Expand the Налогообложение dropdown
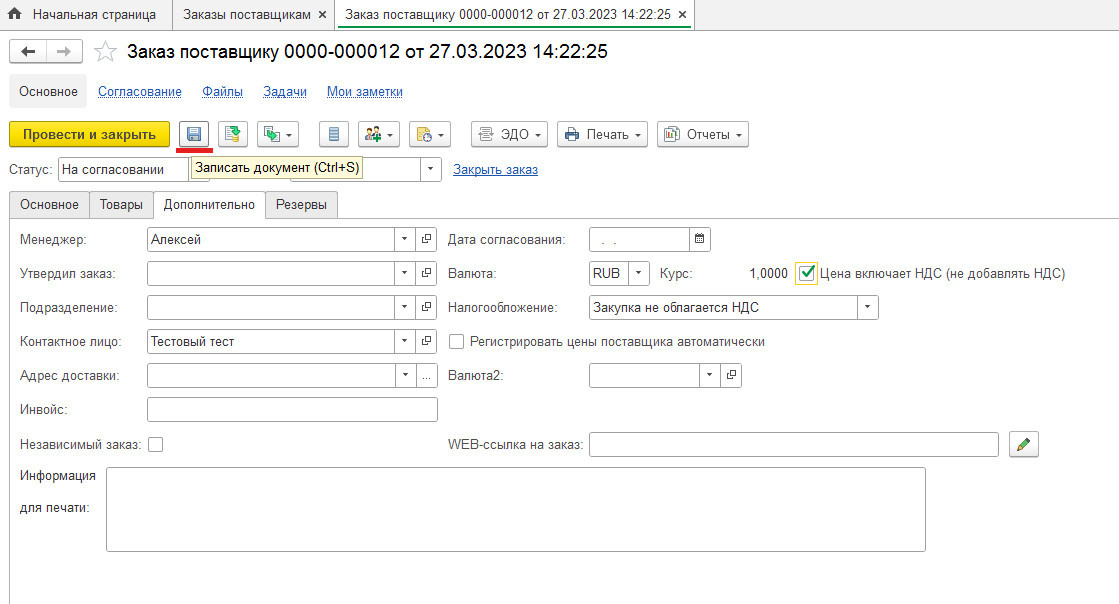This screenshot has width=1119, height=604. click(x=867, y=307)
